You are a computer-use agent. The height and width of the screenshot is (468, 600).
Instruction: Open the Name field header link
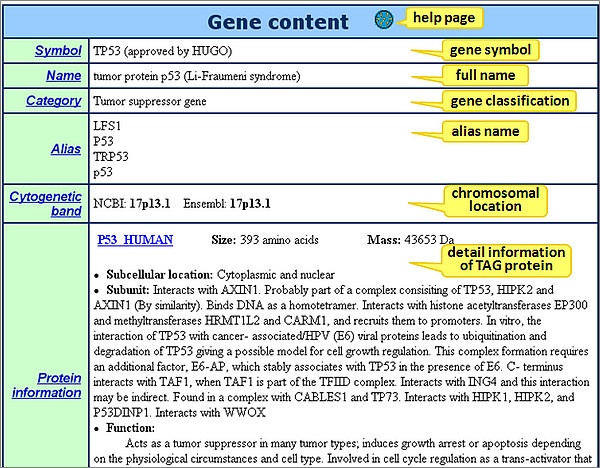point(64,75)
